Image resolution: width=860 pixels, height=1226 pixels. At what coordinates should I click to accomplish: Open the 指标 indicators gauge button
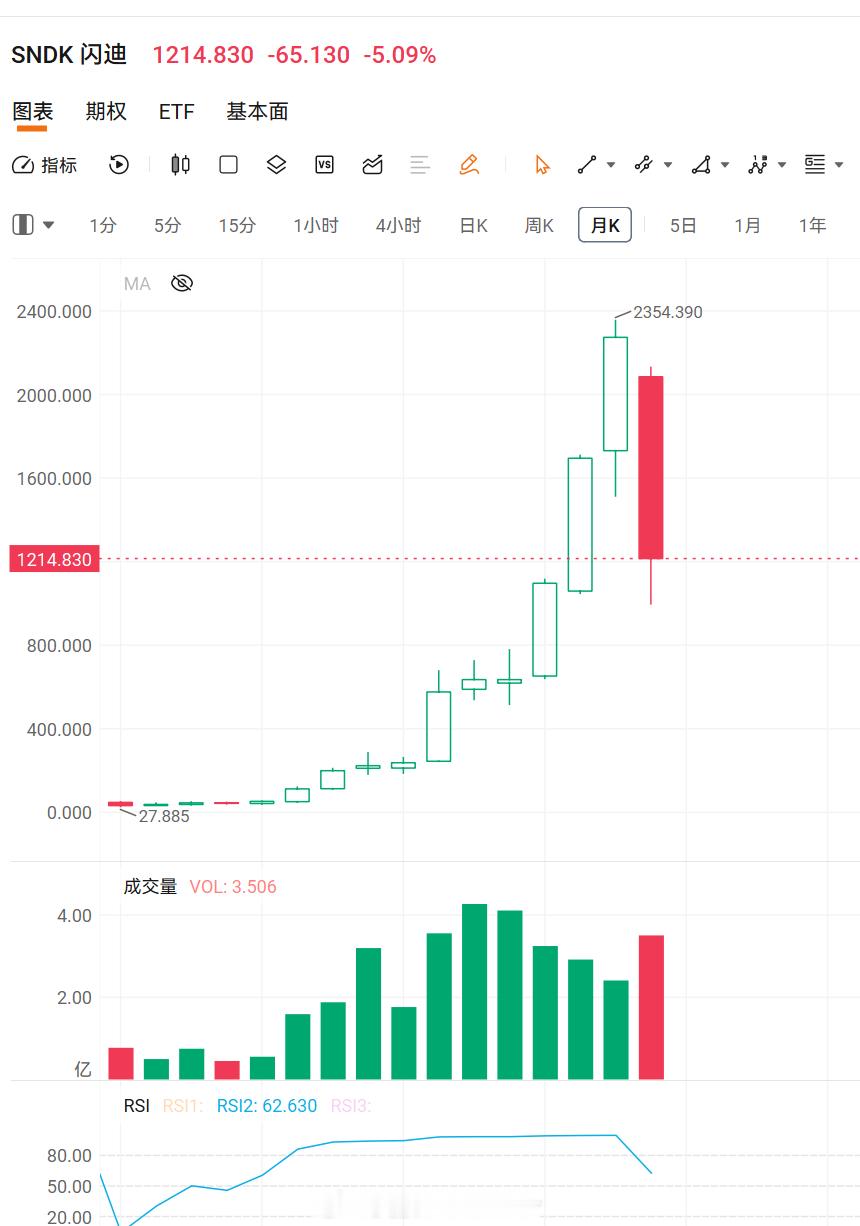coord(44,165)
